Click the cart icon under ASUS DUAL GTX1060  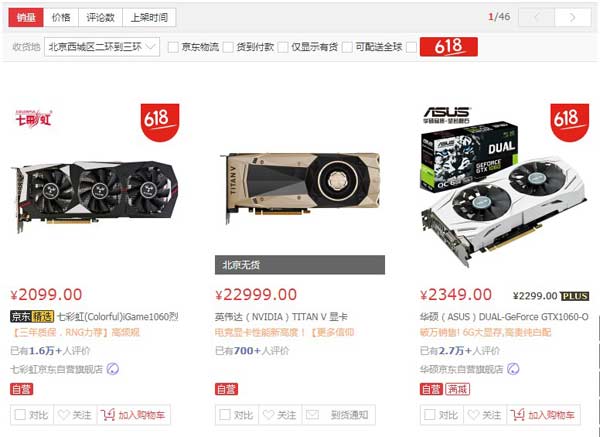[518, 415]
